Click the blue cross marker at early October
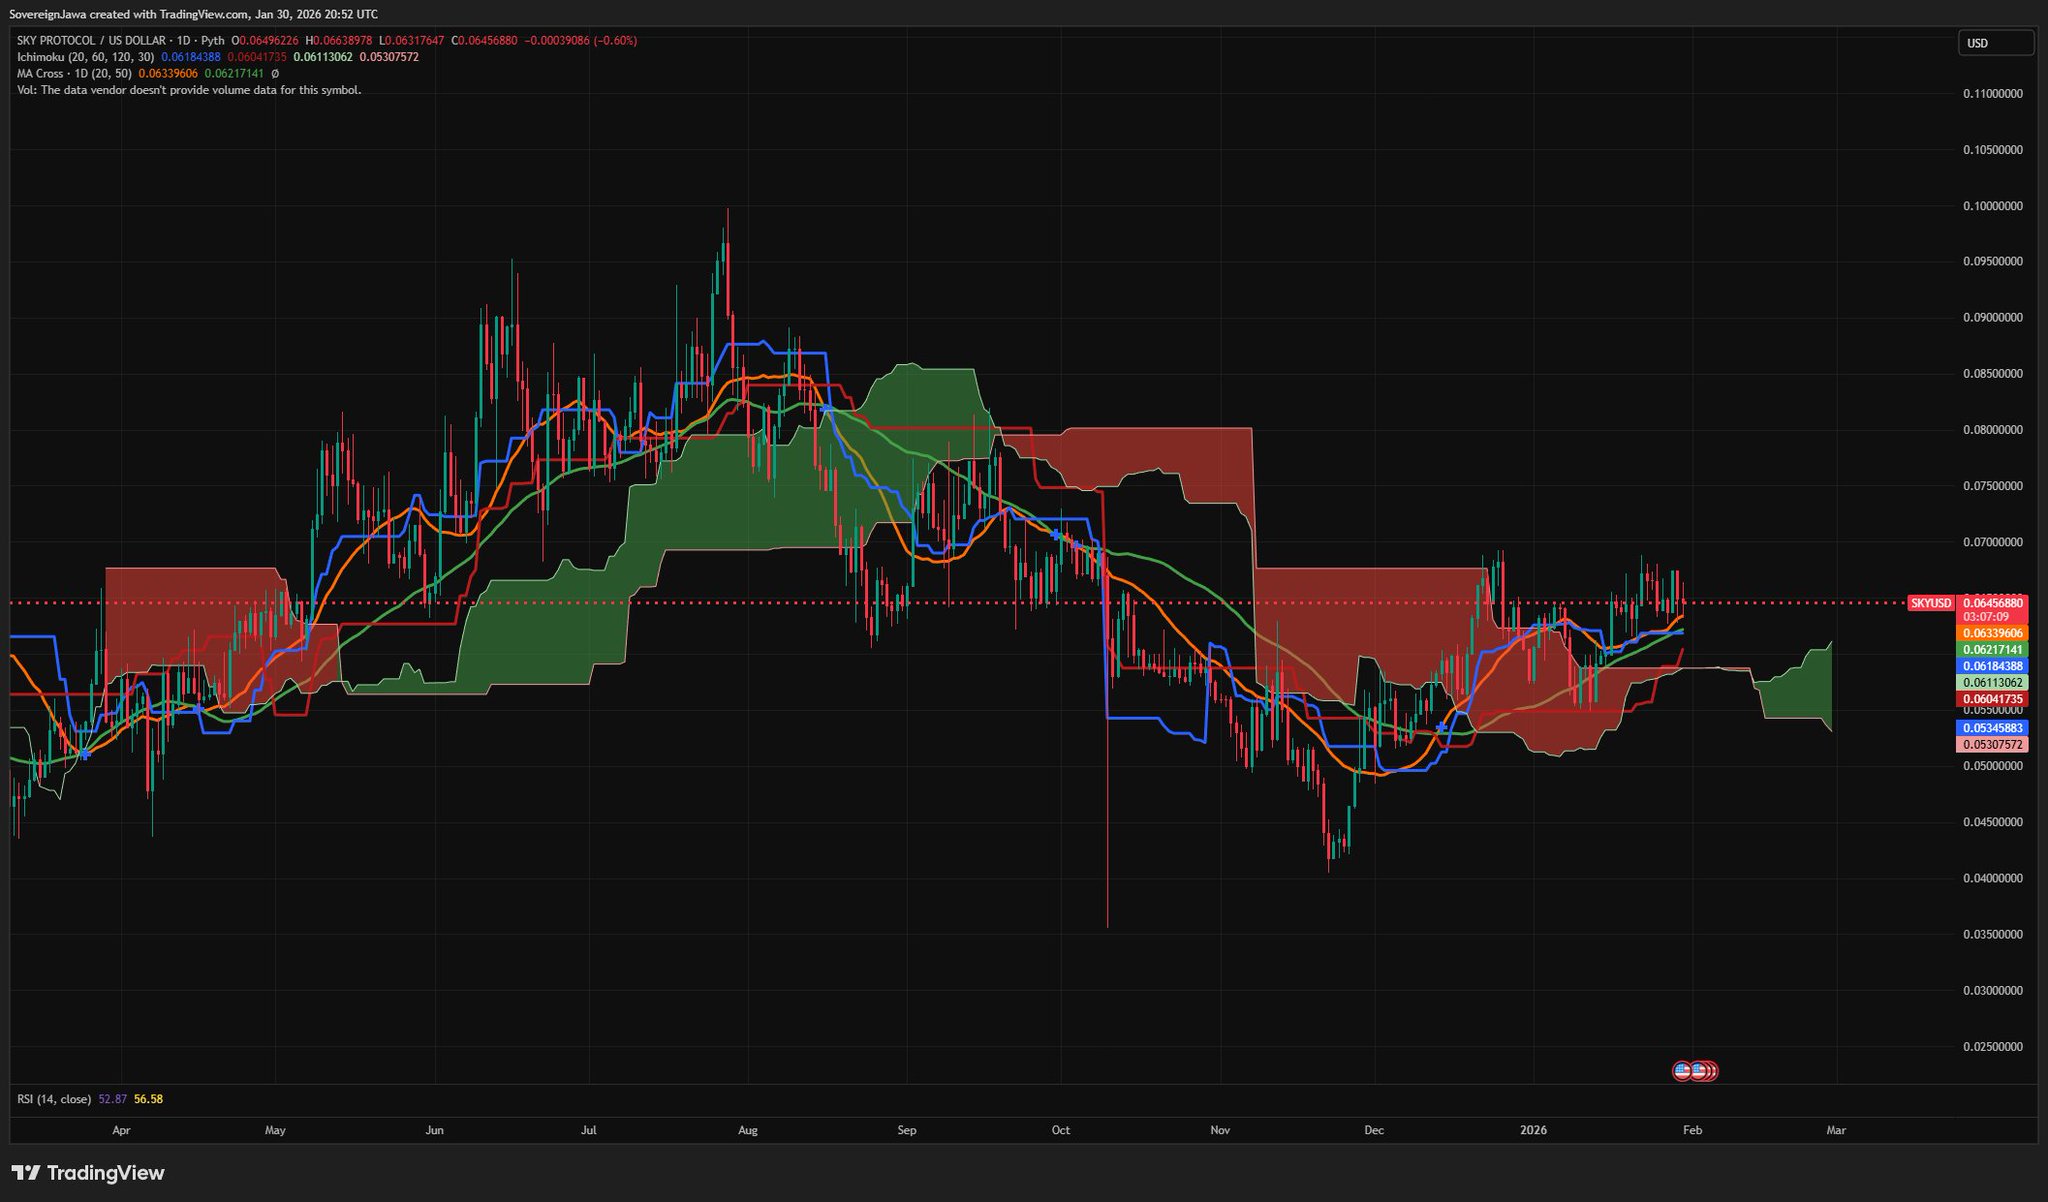Viewport: 2048px width, 1202px height. coord(1056,535)
